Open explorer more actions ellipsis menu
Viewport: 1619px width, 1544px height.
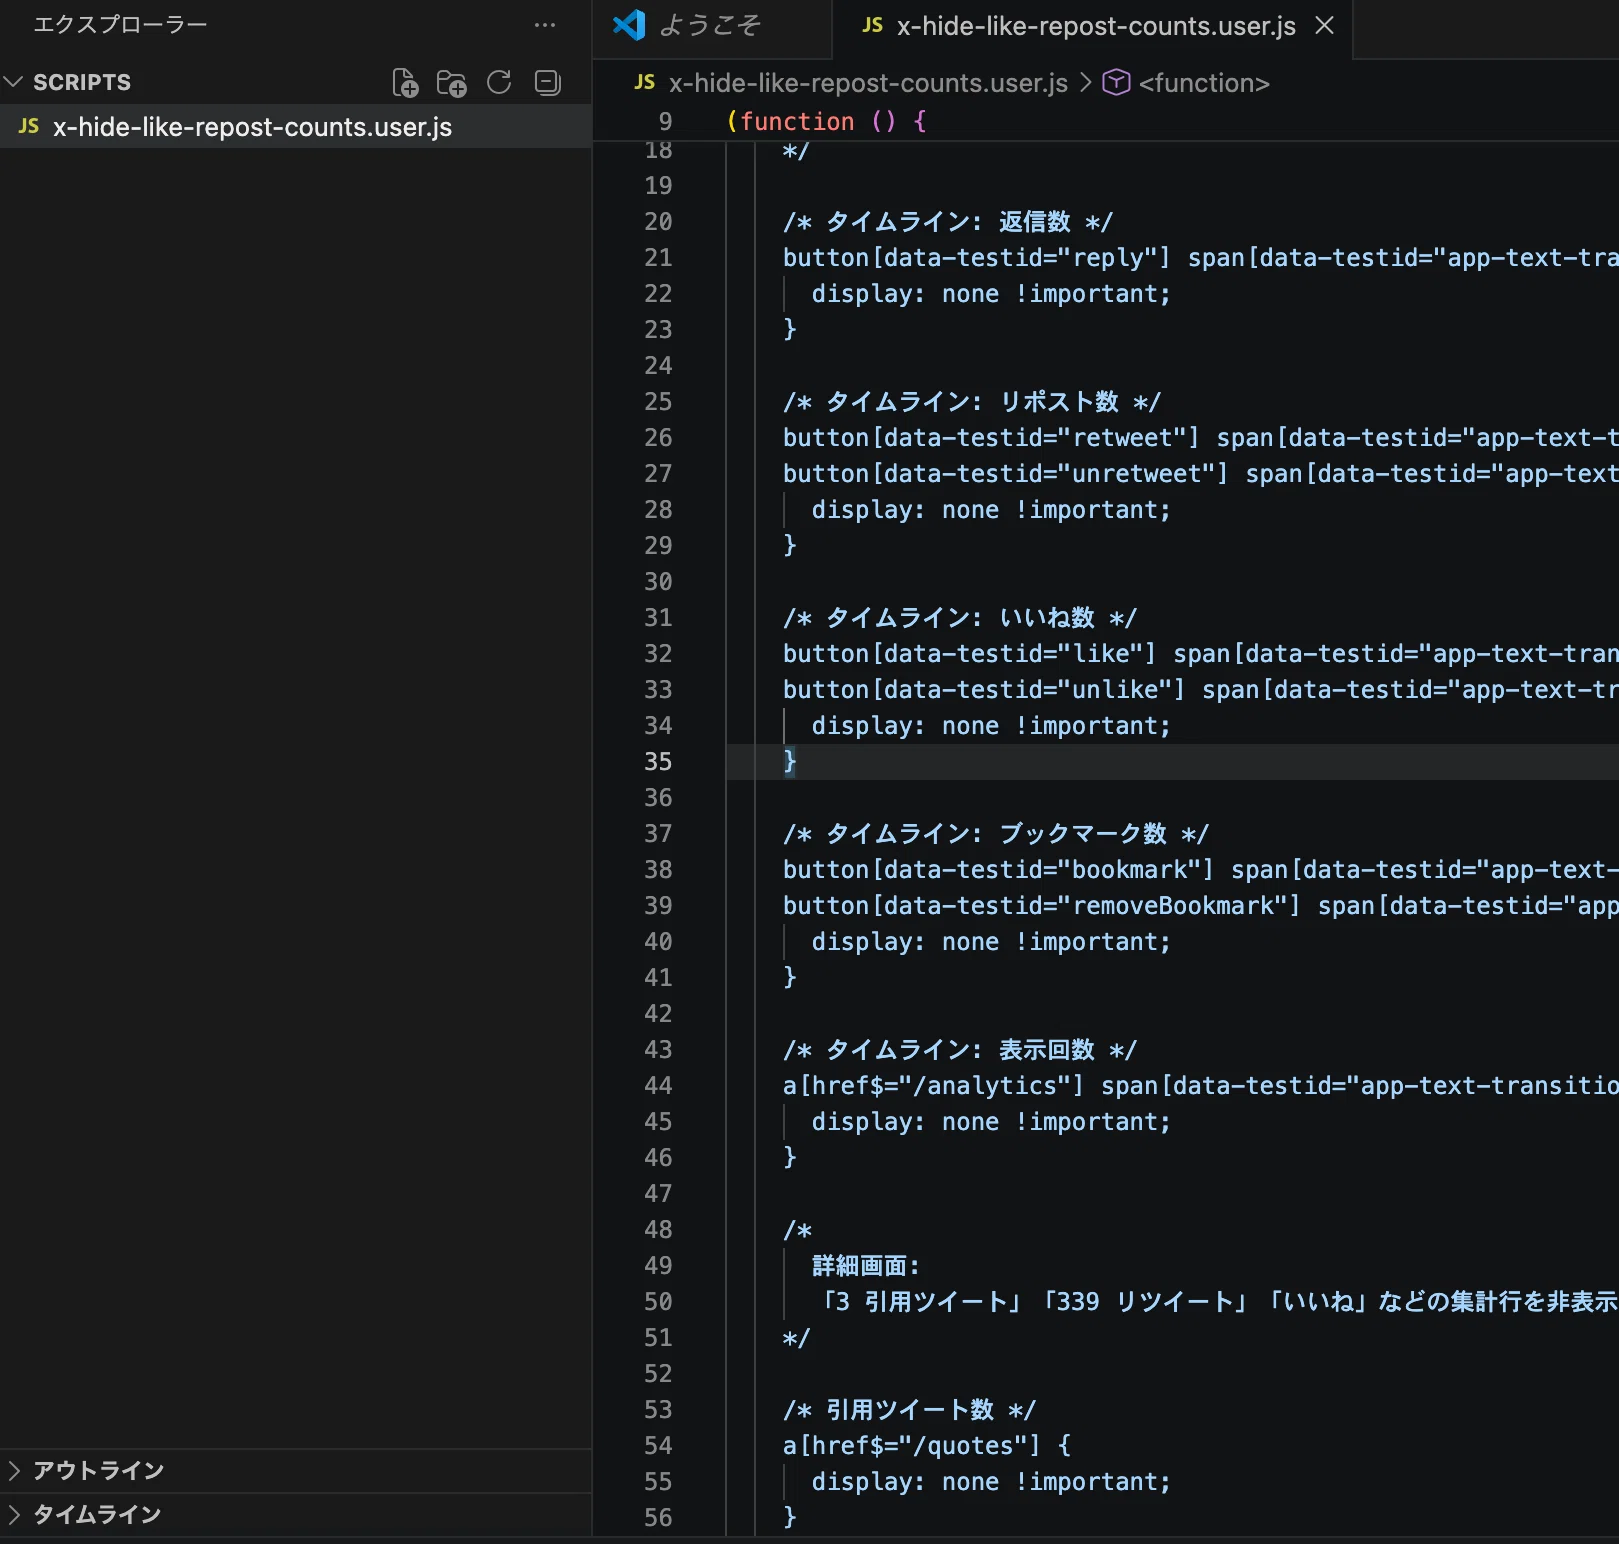(545, 25)
